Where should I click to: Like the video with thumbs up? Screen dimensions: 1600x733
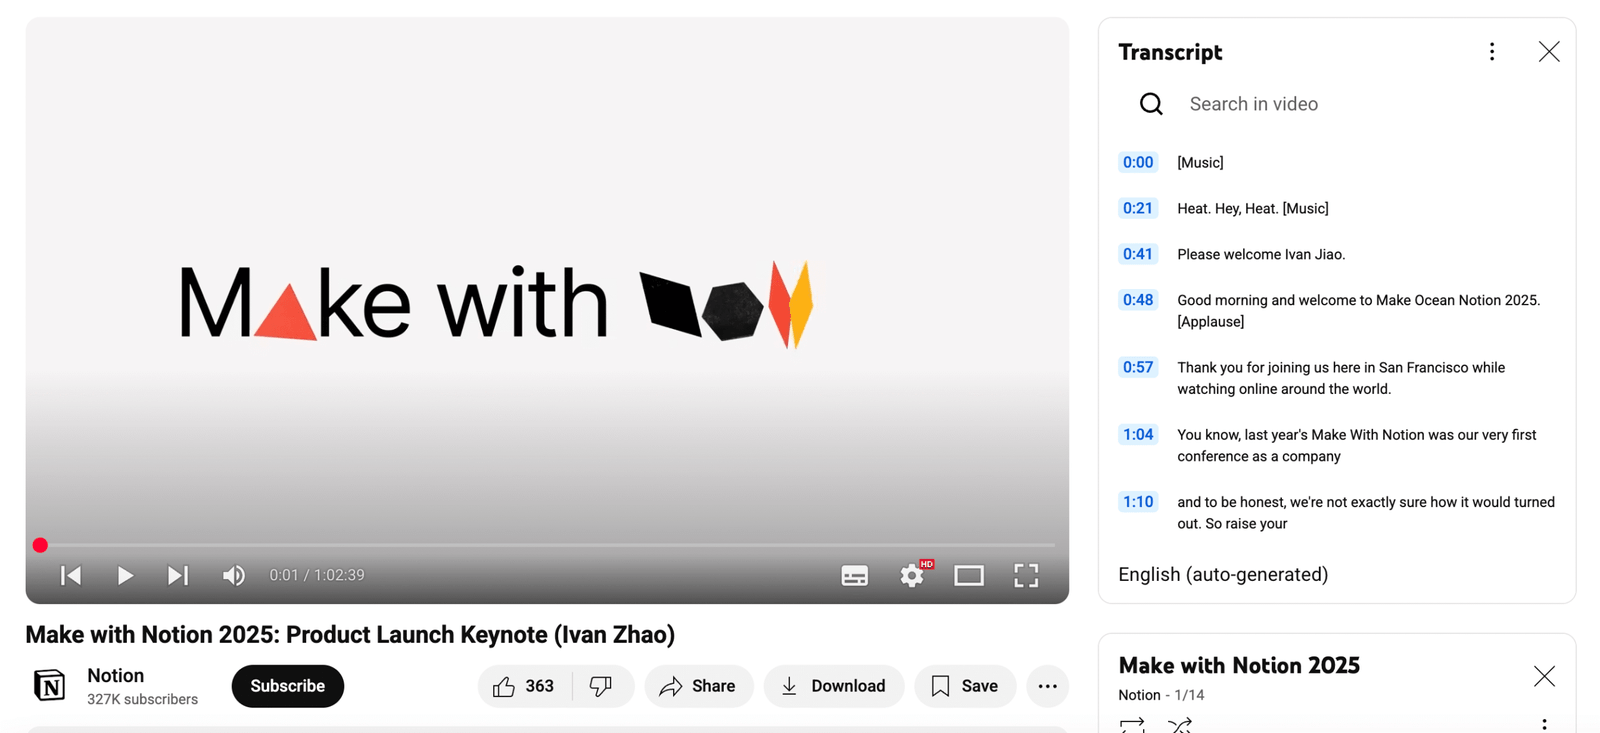pyautogui.click(x=524, y=686)
